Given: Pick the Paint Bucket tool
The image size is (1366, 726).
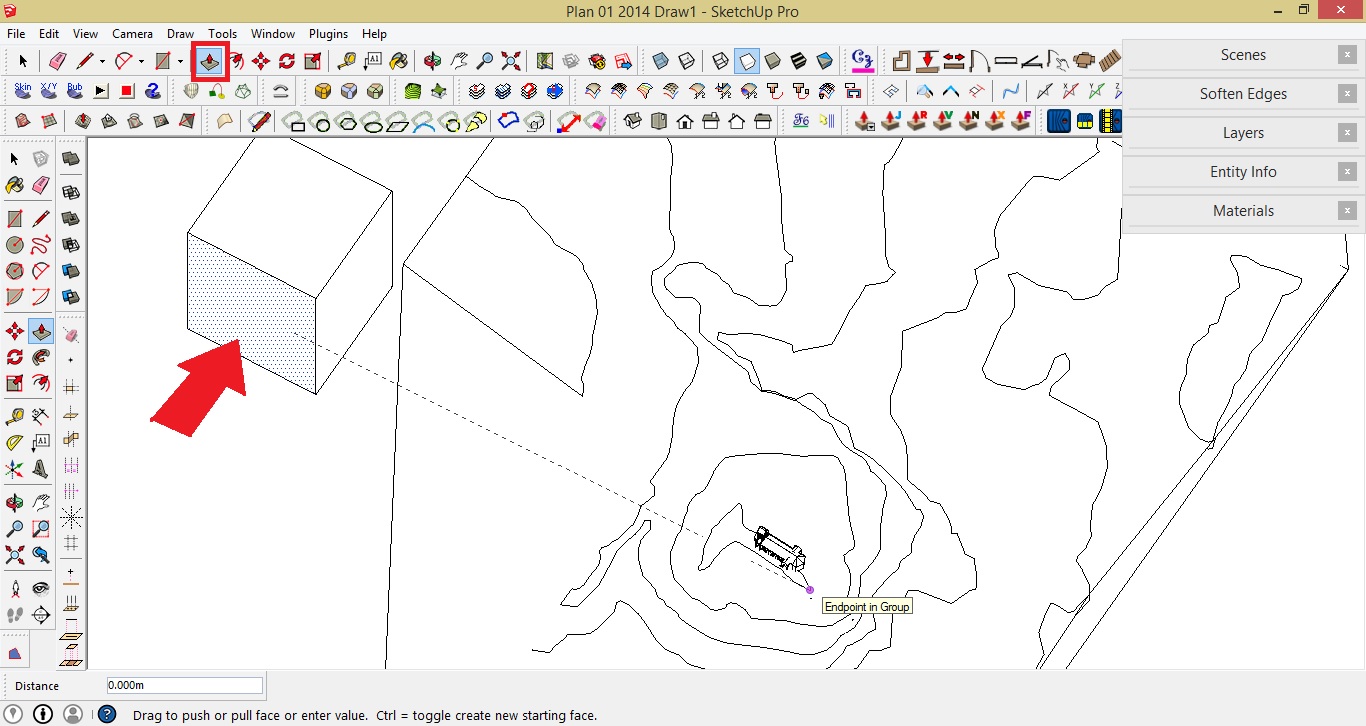Looking at the screenshot, I should [396, 61].
